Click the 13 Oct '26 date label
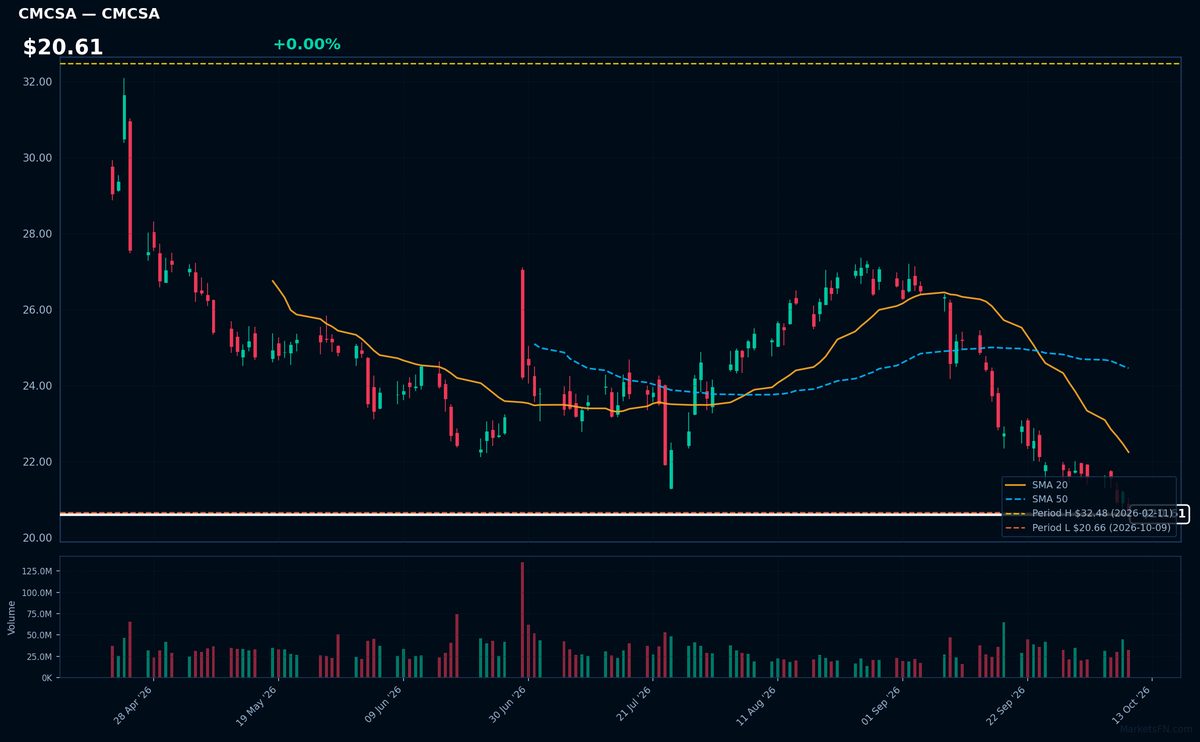 [1131, 706]
